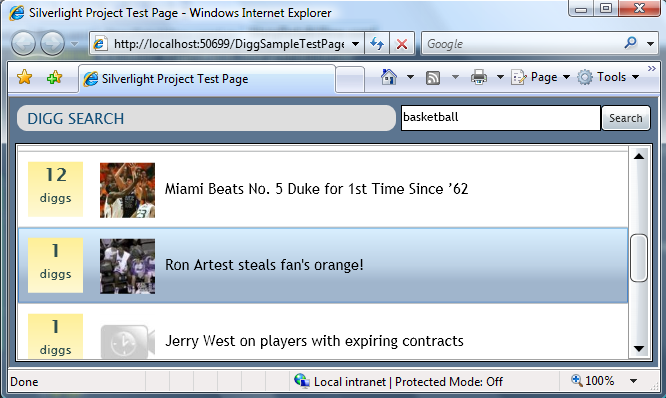This screenshot has width=666, height=398.
Task: Open the Ron Artest story thumbnail
Action: [127, 266]
